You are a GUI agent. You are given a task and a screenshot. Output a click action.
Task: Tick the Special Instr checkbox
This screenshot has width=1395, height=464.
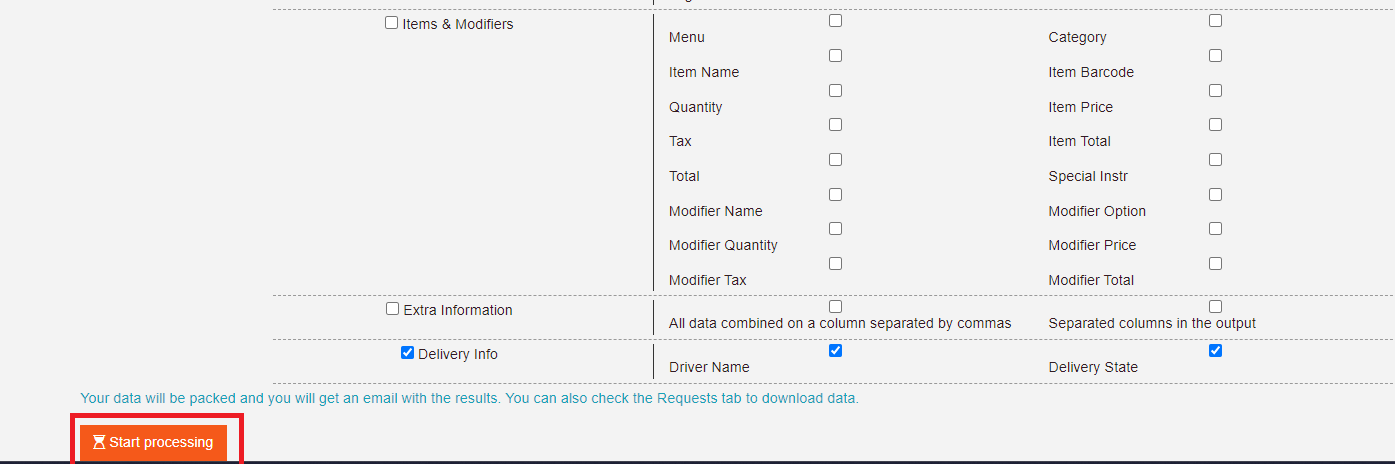(1215, 159)
